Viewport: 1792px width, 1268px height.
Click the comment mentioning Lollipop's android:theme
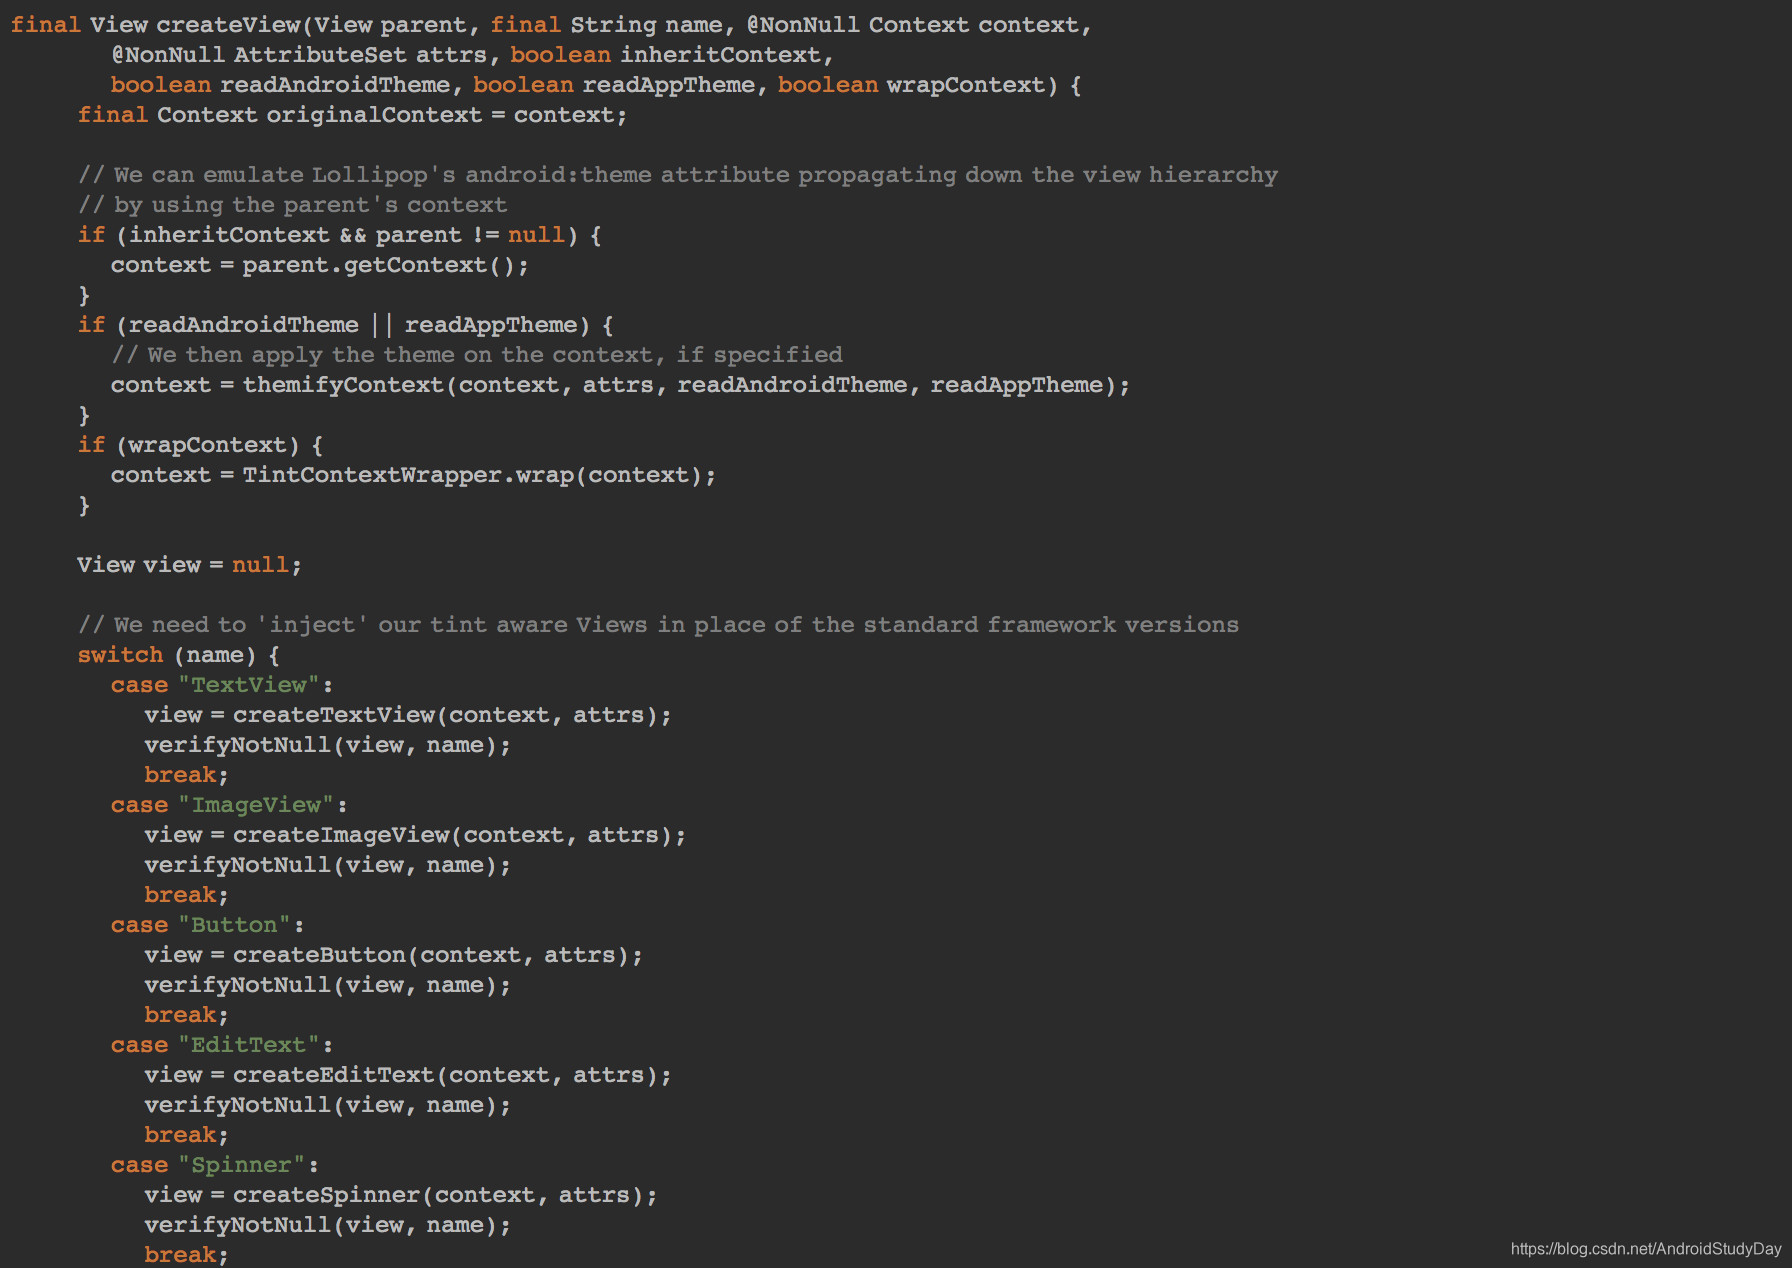tap(678, 175)
